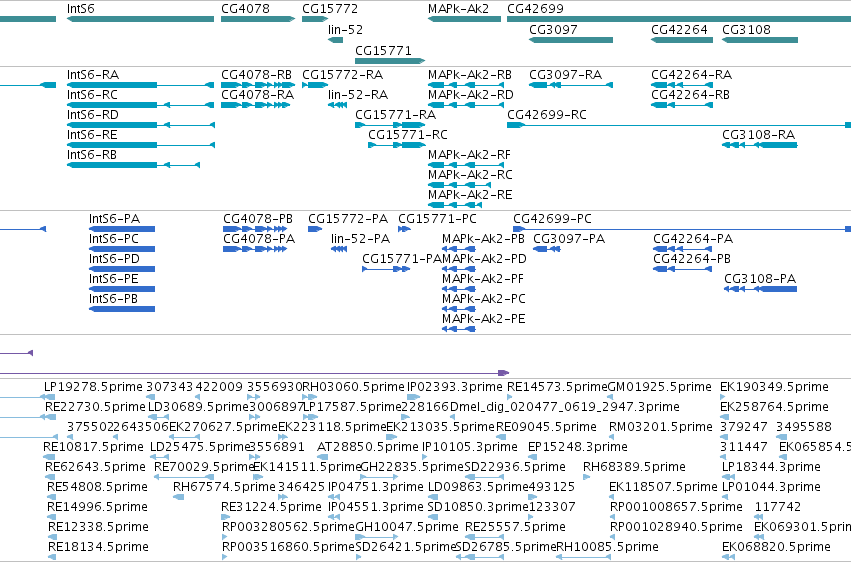Select EST RH67574.5prime
The image size is (851, 562).
tap(224, 487)
